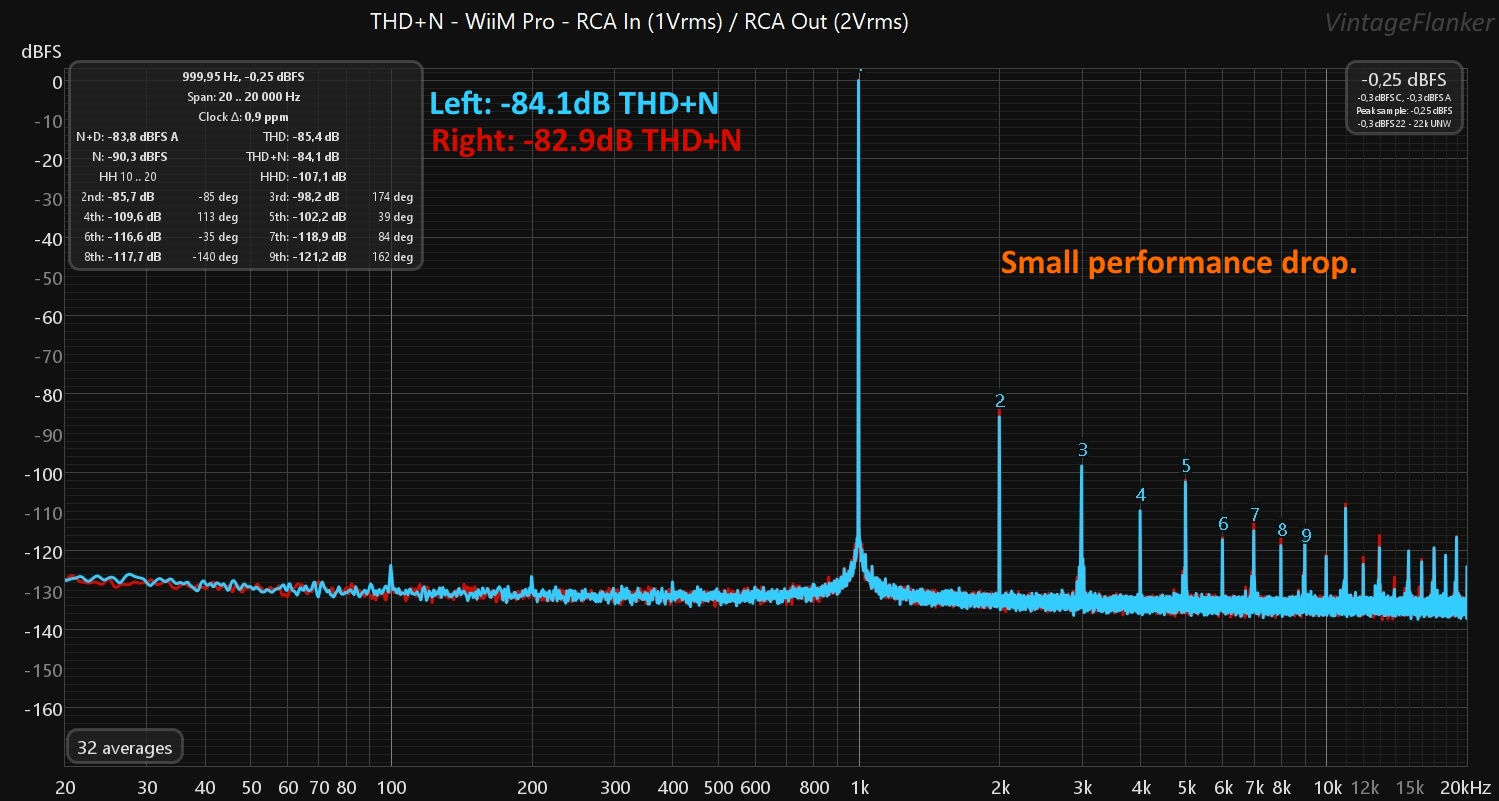Click harmonic marker 8 on the graph
The image size is (1499, 801).
click(x=1282, y=530)
